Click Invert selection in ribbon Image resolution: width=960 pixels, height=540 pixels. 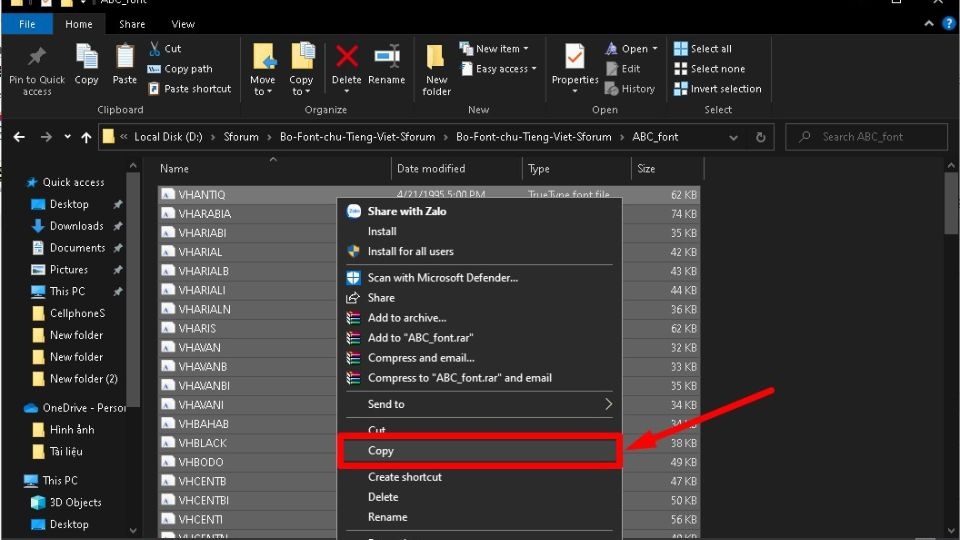718,89
